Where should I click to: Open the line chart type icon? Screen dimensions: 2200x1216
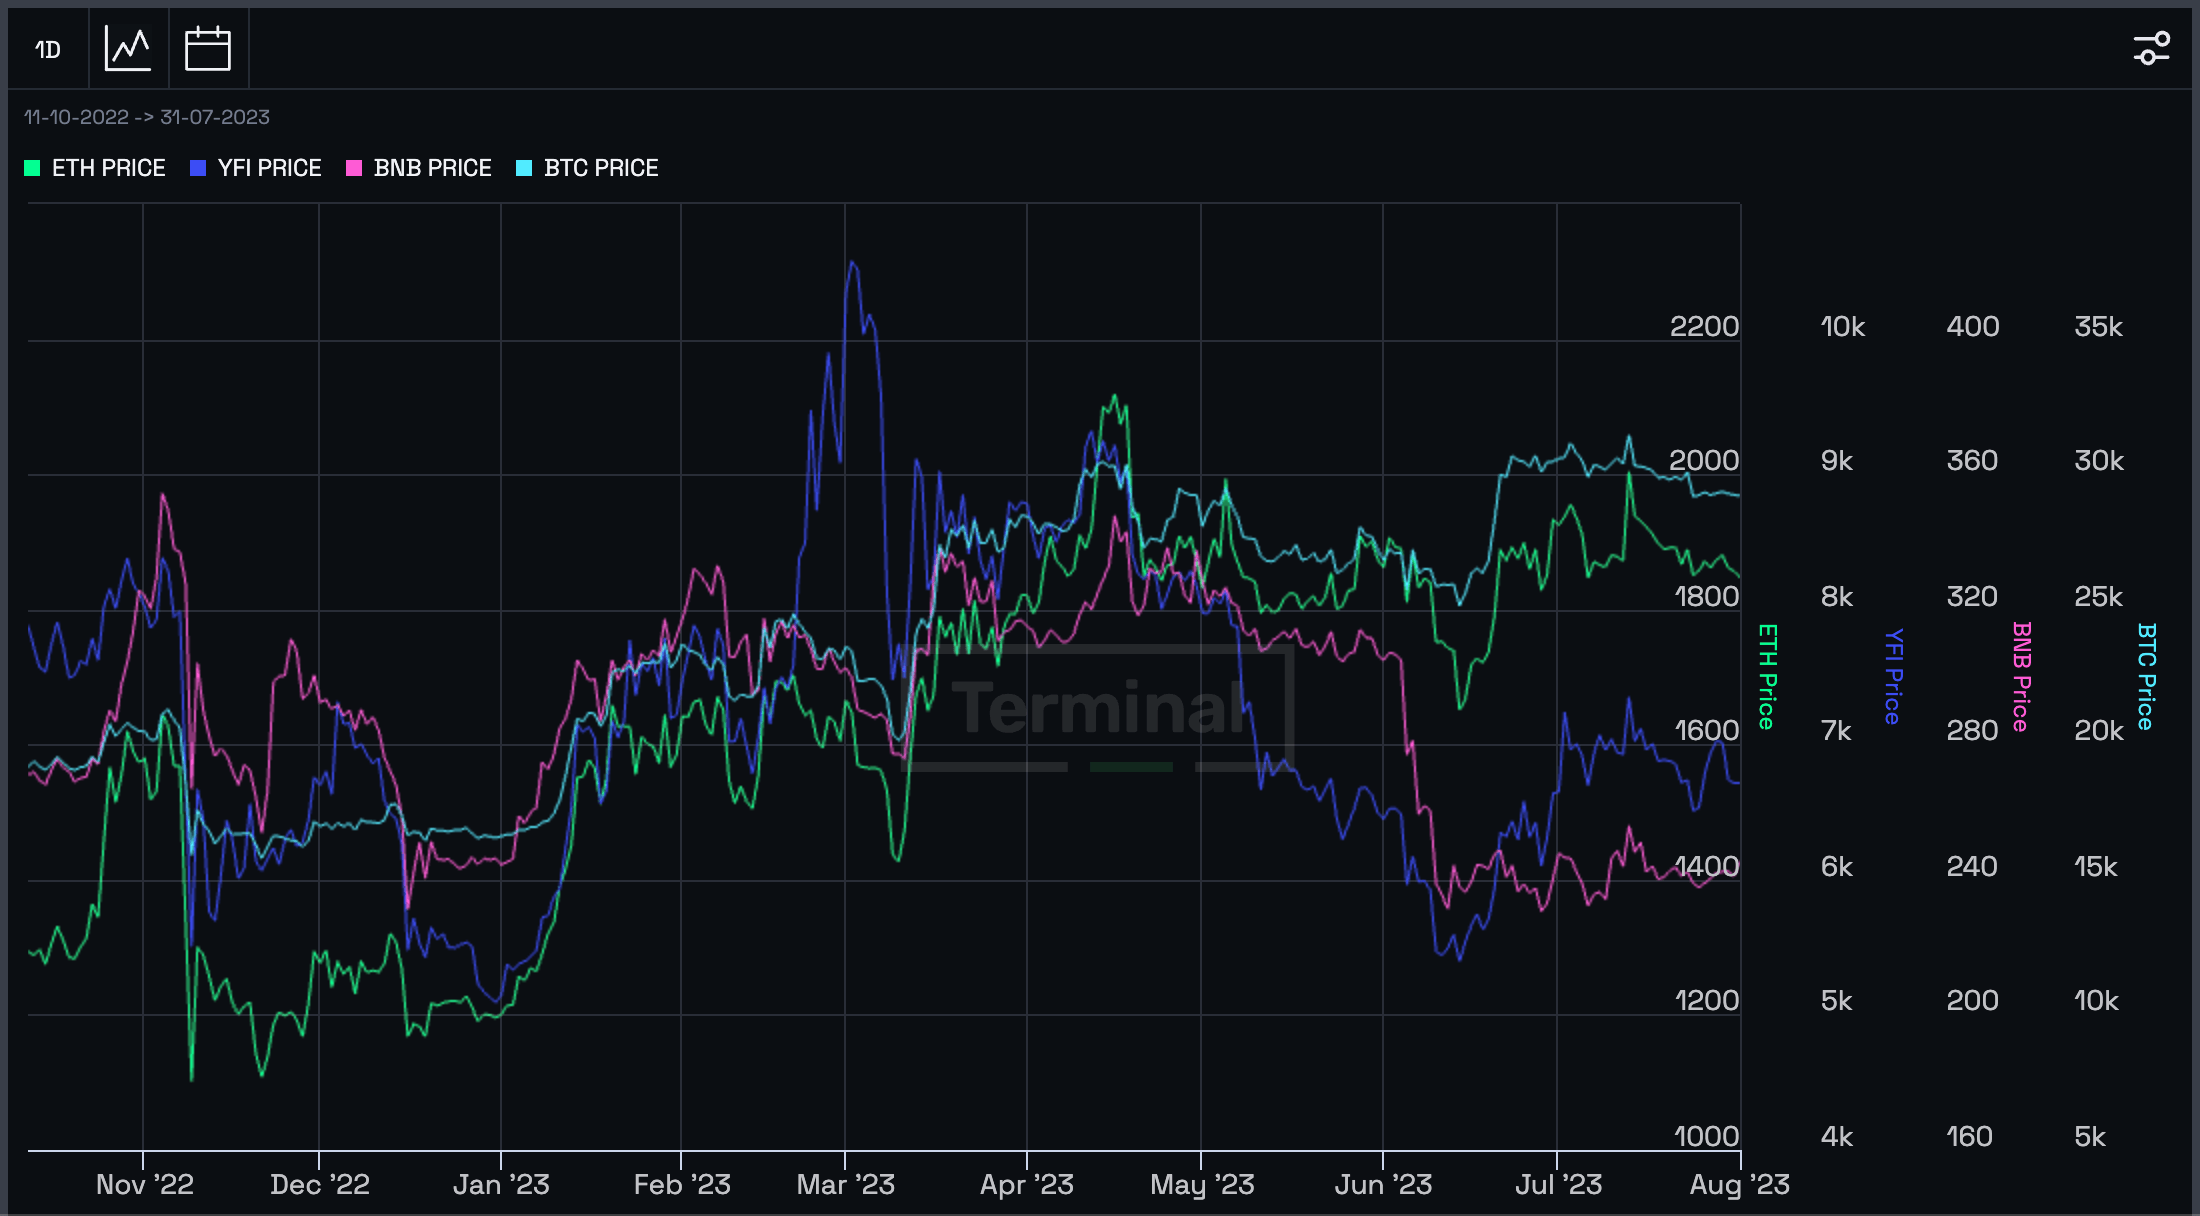point(128,49)
